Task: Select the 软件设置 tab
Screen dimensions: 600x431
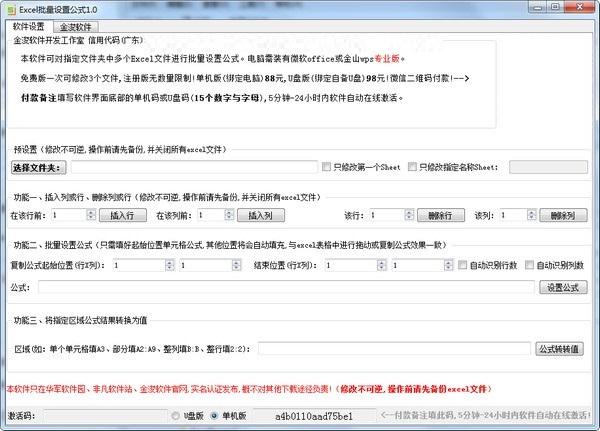Action: point(30,26)
